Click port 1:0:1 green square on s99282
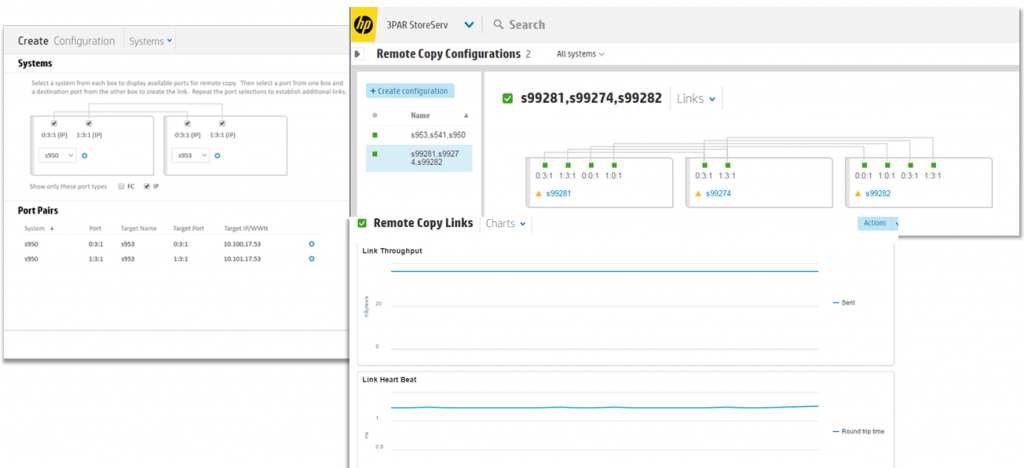 point(887,165)
